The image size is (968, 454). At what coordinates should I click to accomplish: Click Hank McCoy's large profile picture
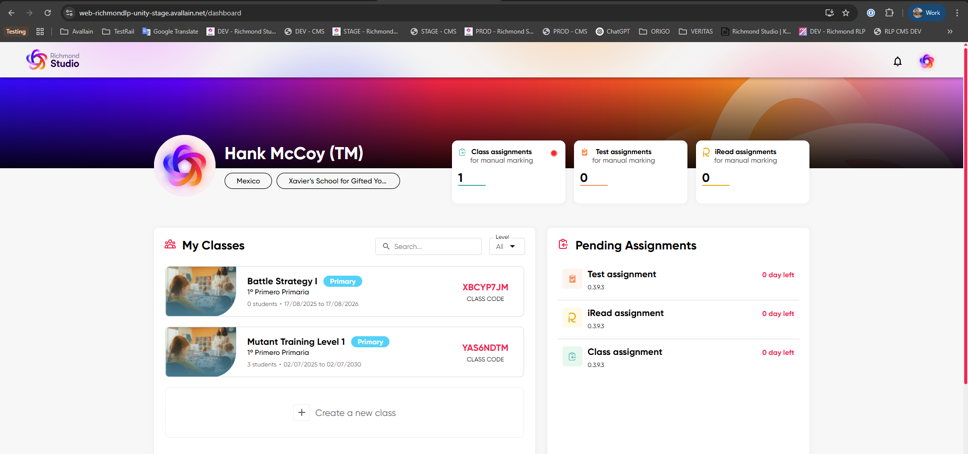coord(185,165)
